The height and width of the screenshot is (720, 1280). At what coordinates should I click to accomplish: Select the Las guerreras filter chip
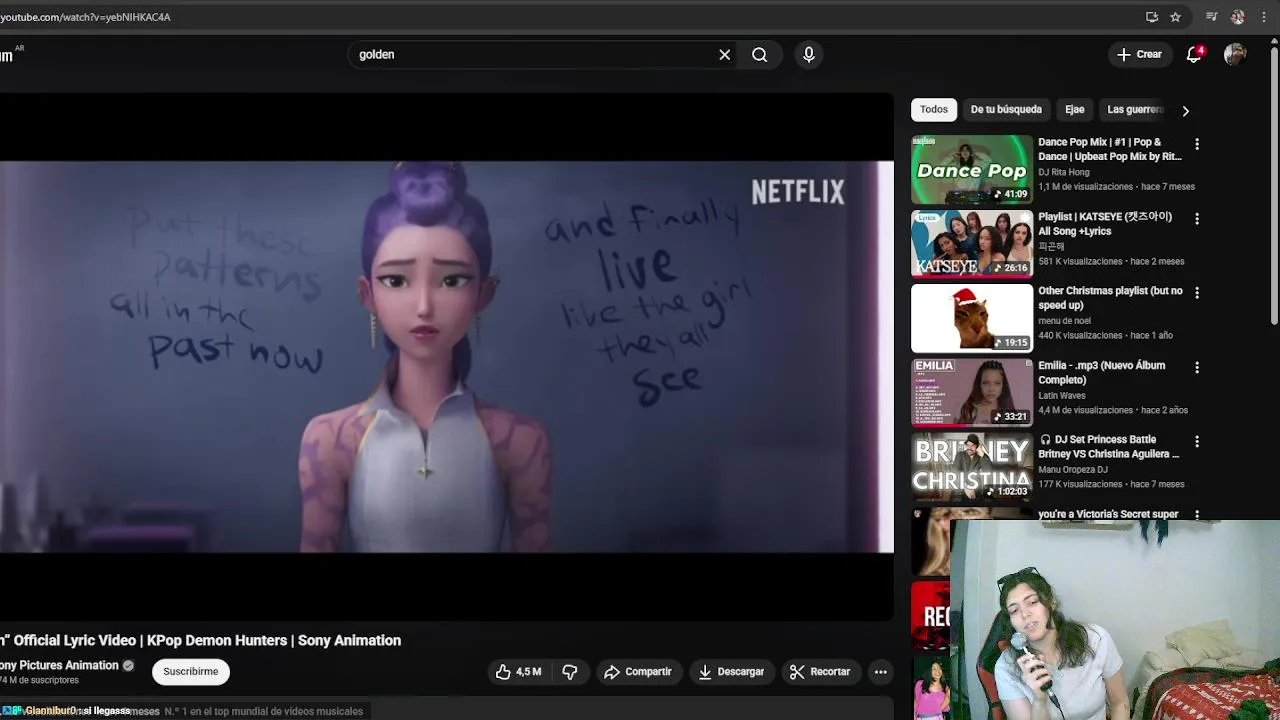pos(1135,109)
